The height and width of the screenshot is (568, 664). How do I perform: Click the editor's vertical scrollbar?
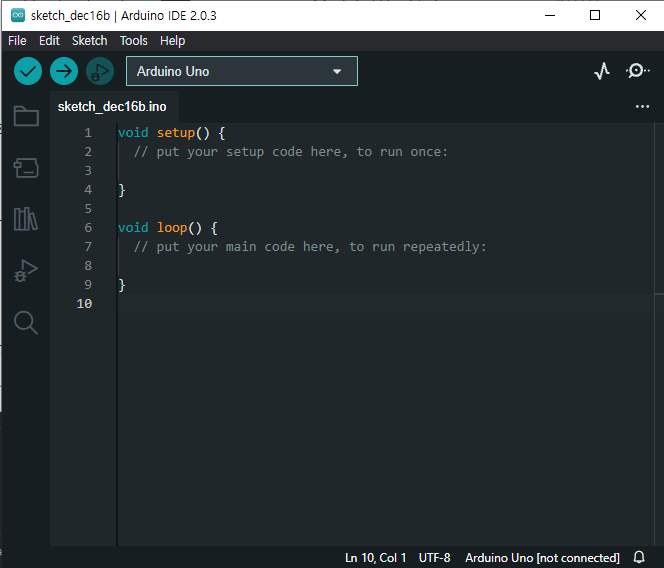(x=659, y=334)
